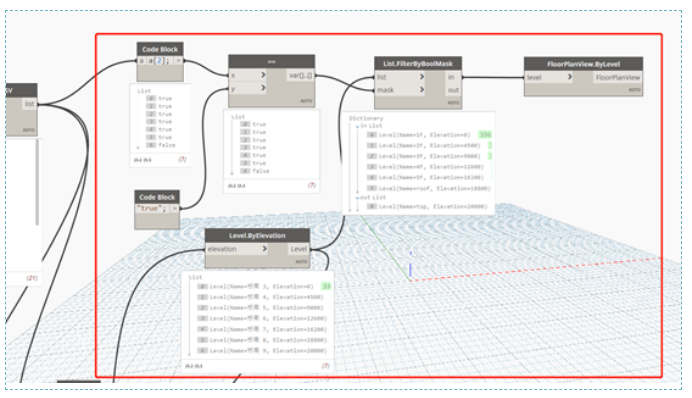Image resolution: width=692 pixels, height=398 pixels.
Task: Open AUTO lacing menu on Level.ByElevation node
Action: pos(301,262)
